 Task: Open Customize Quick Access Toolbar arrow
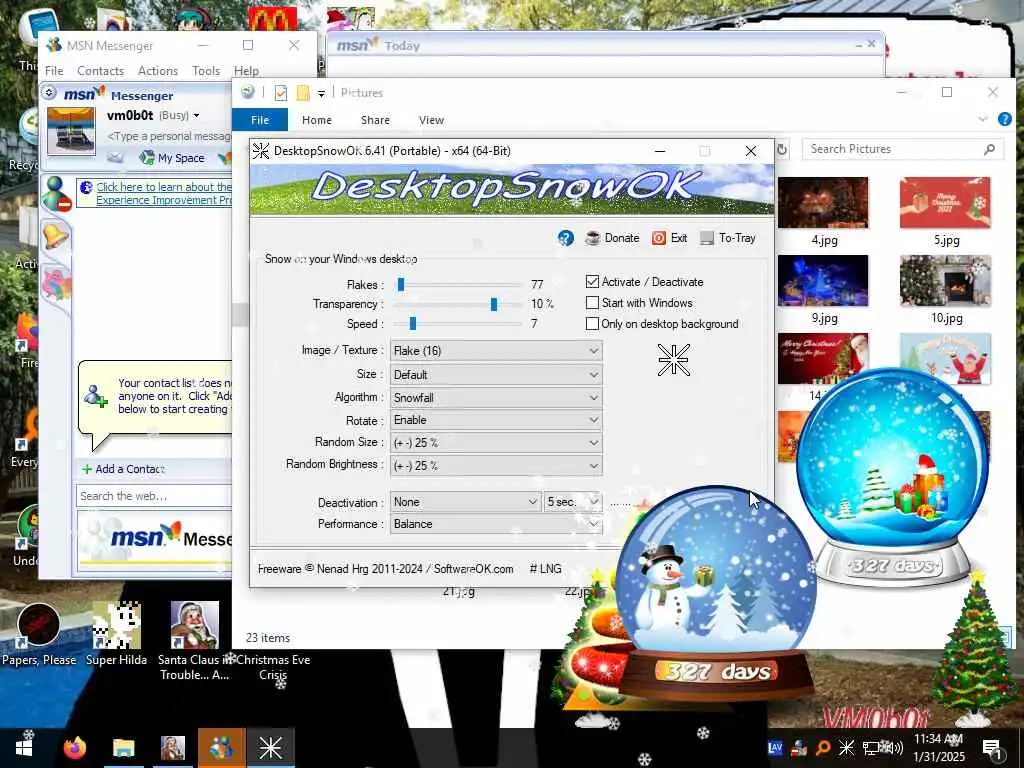(x=321, y=94)
